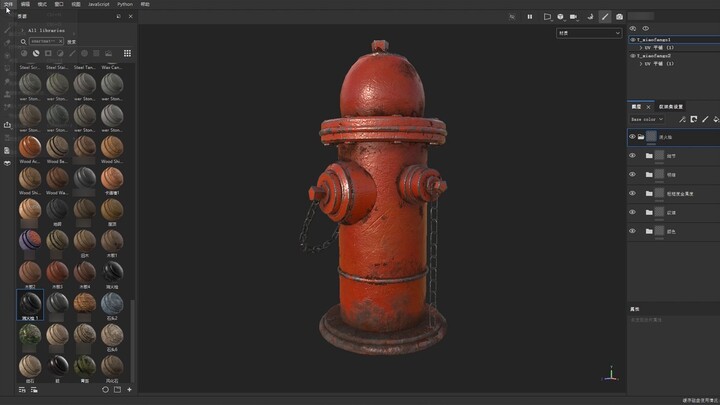Open the Base color channel dropdown
This screenshot has width=720, height=405.
(646, 119)
